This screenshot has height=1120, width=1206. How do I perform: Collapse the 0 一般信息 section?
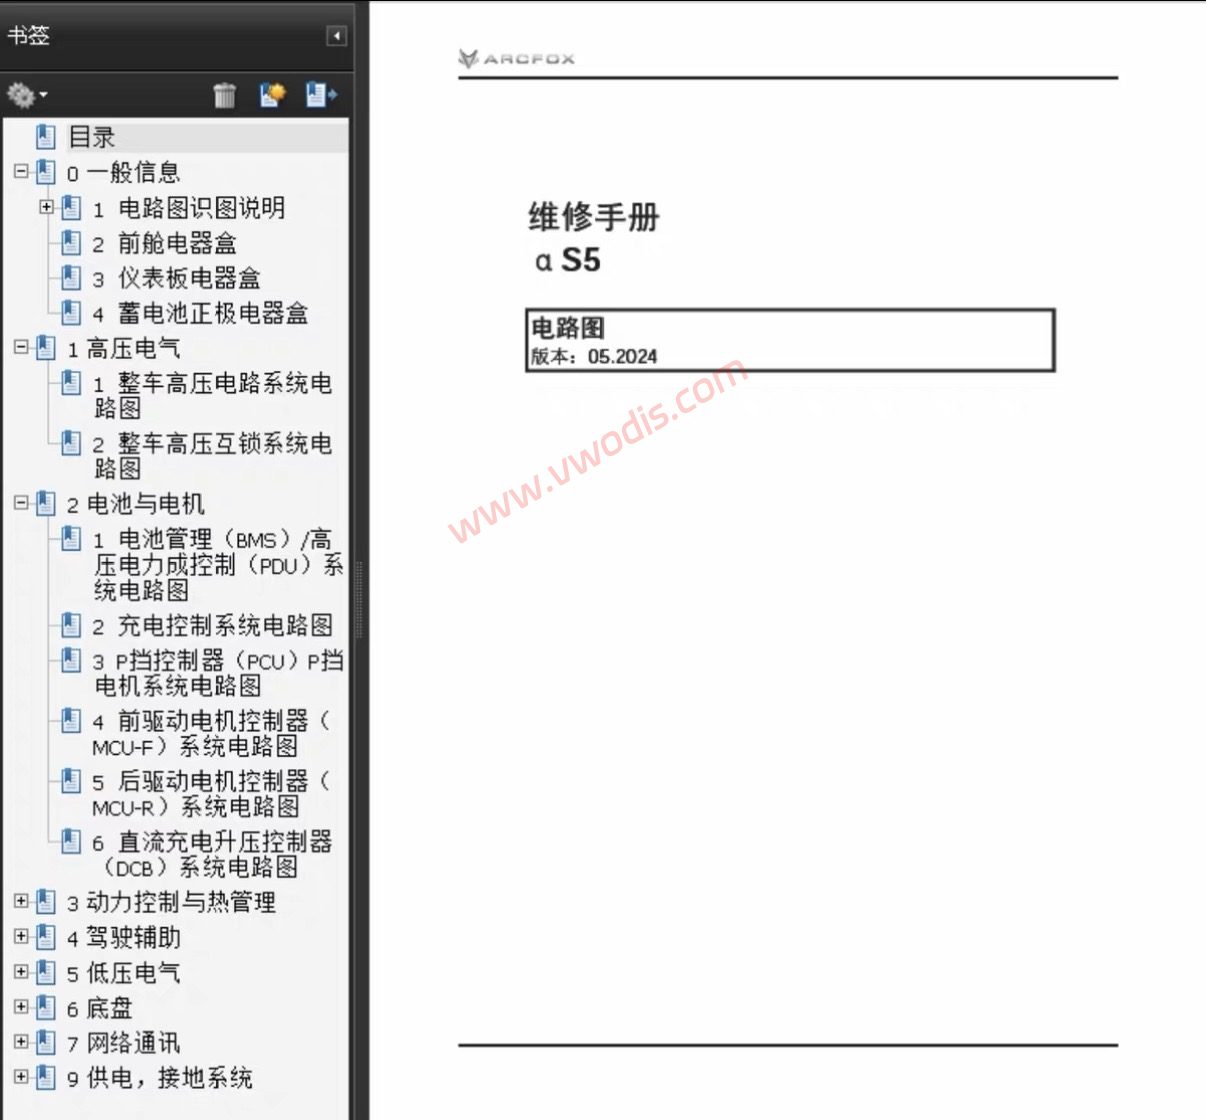tap(21, 172)
